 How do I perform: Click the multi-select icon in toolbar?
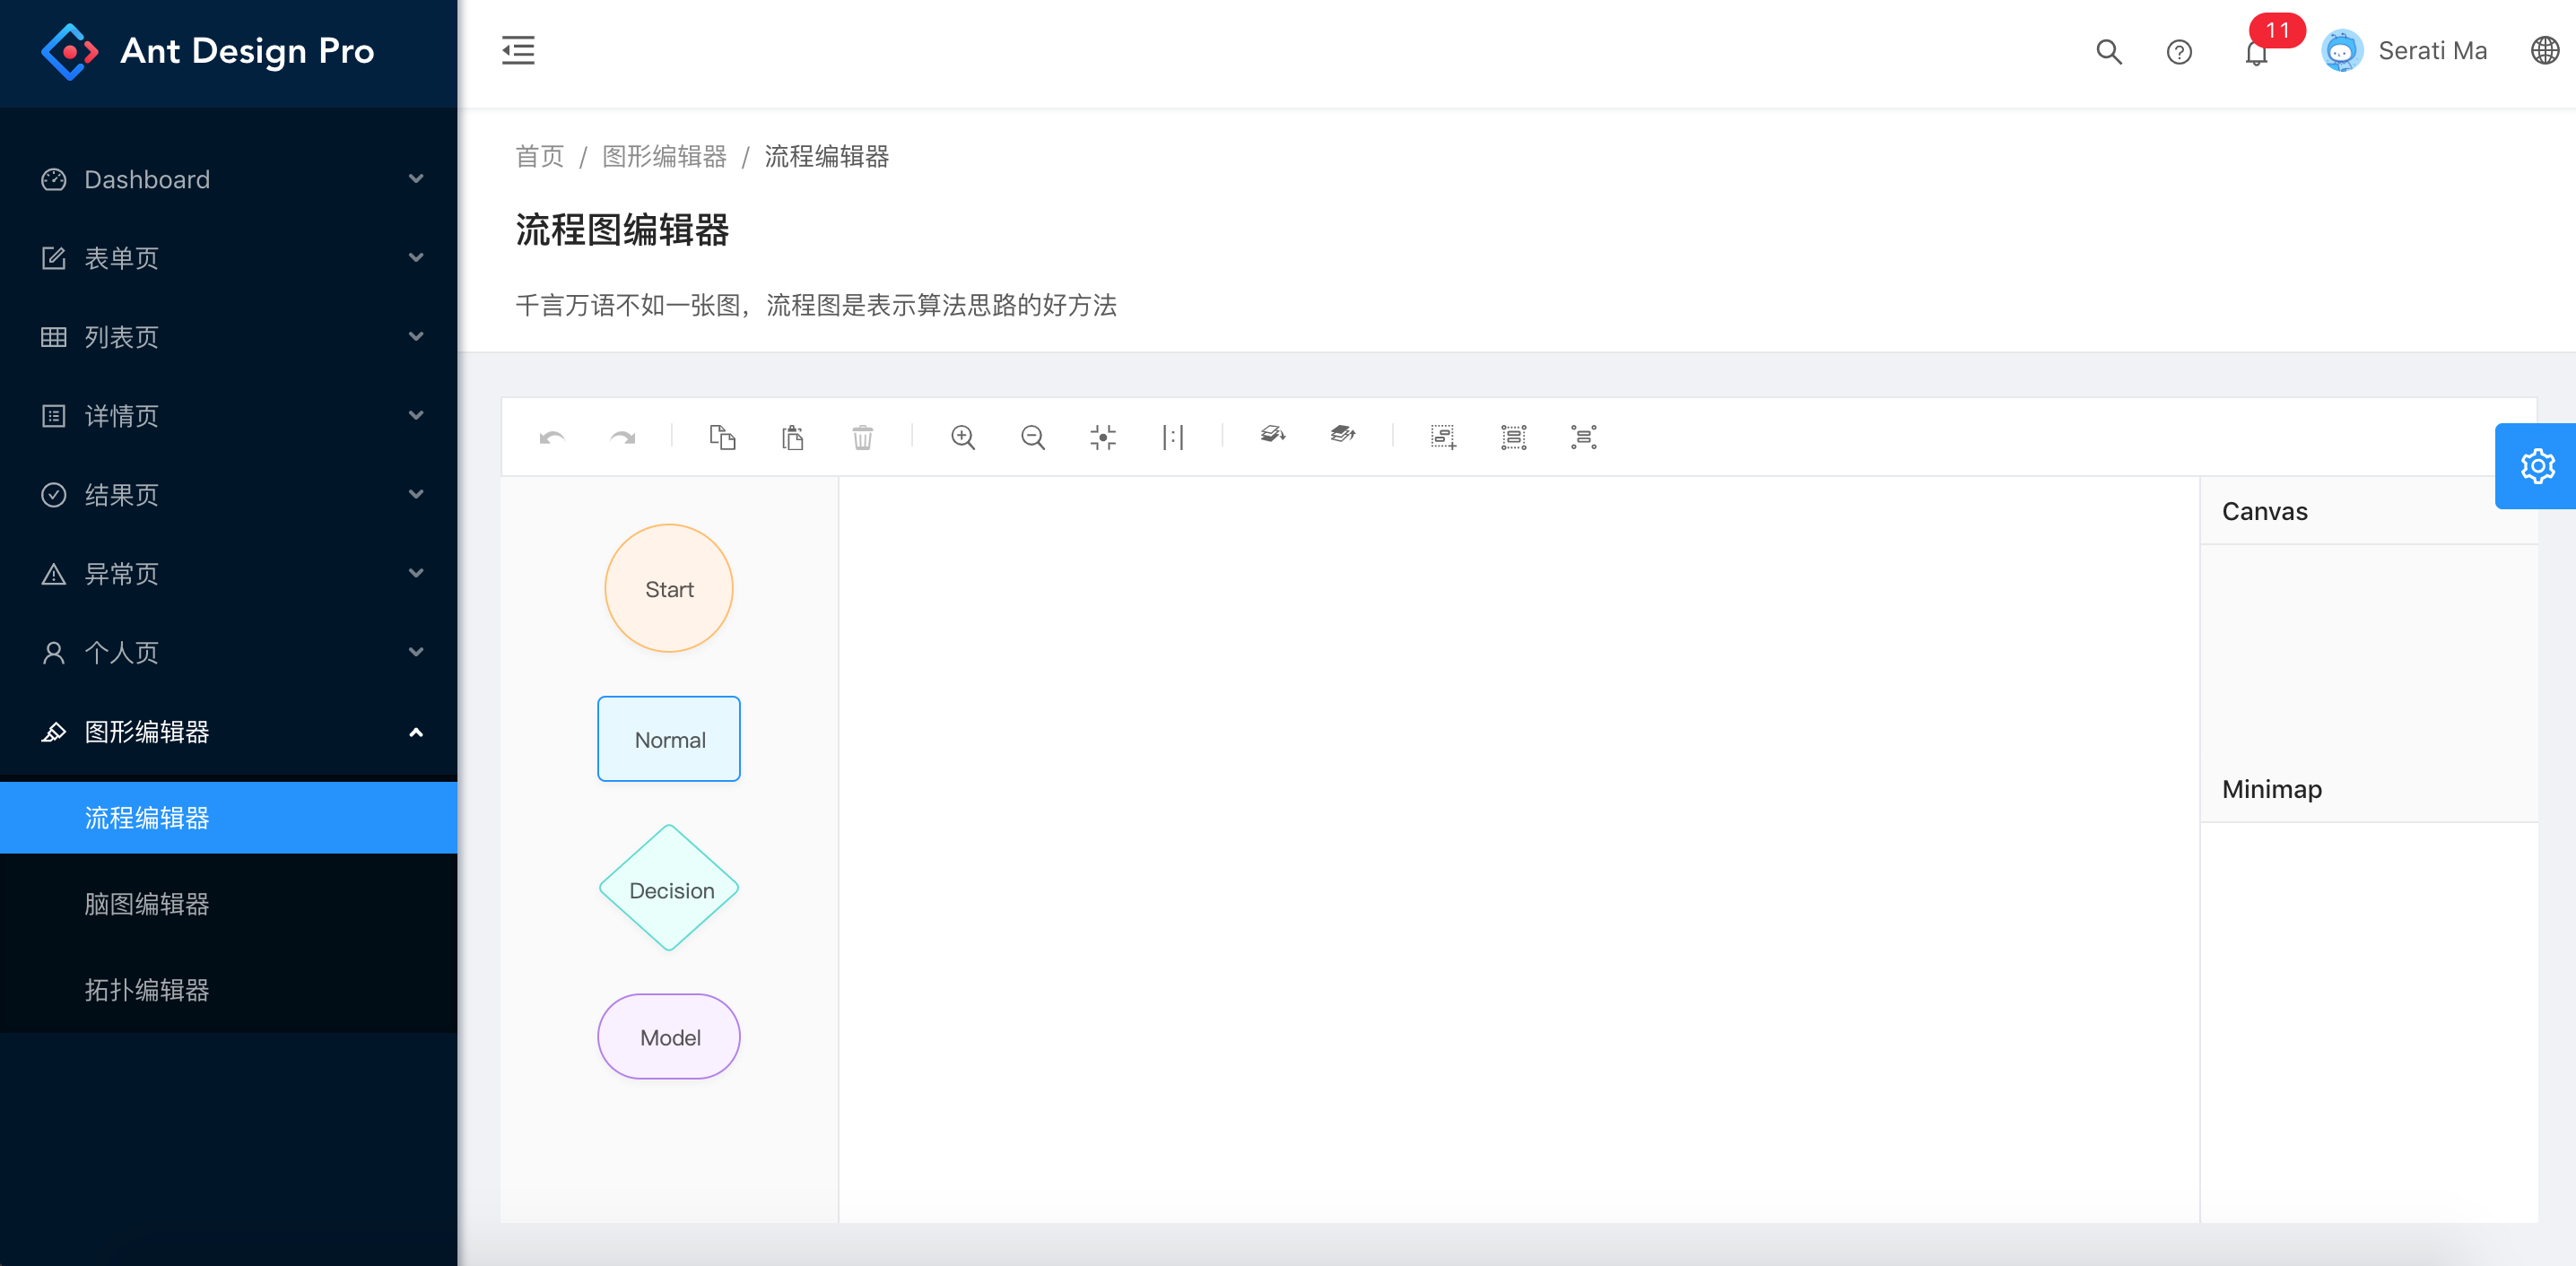tap(1443, 437)
